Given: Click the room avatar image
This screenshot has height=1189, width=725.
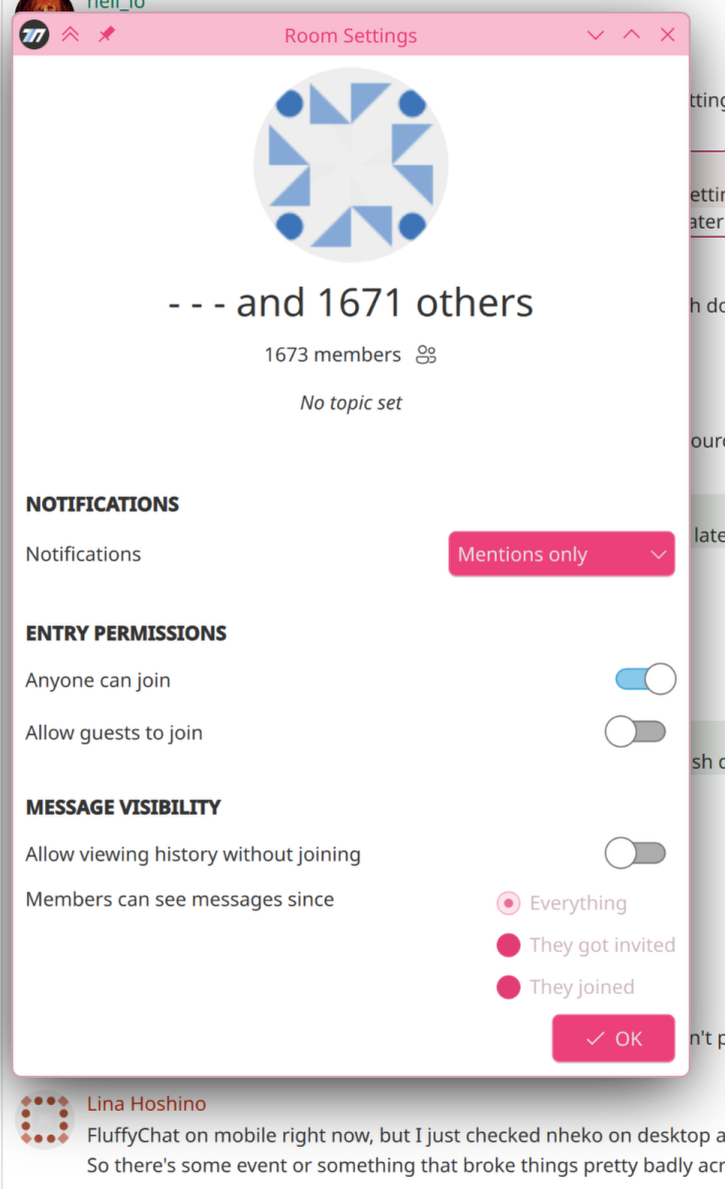Looking at the screenshot, I should click(x=351, y=165).
